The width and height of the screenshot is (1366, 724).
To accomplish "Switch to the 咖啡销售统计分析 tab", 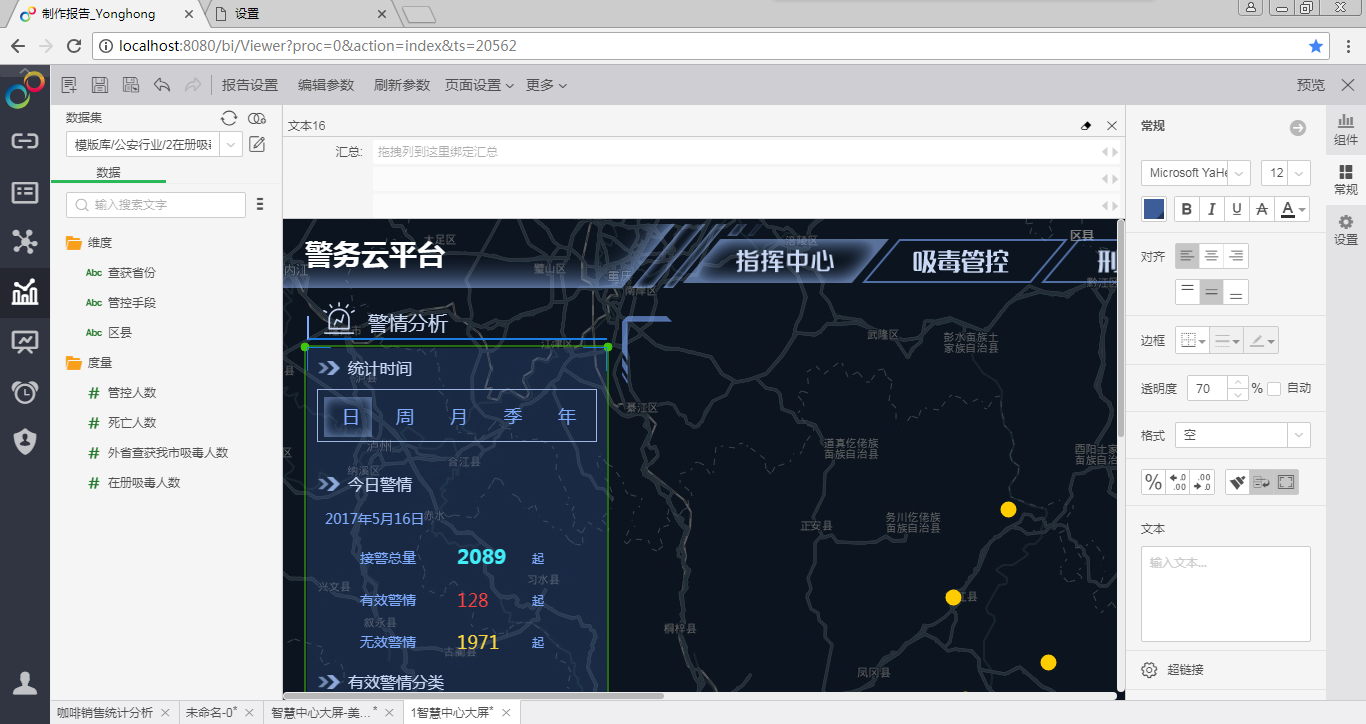I will point(105,713).
